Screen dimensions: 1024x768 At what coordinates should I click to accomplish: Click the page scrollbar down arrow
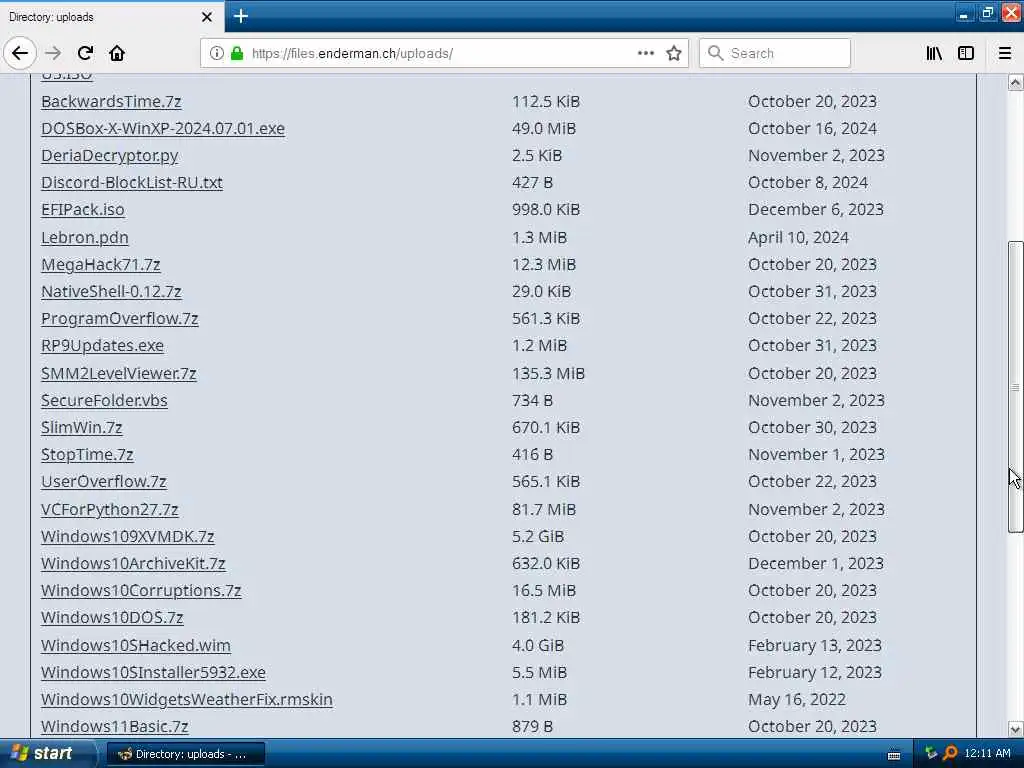click(x=1015, y=729)
